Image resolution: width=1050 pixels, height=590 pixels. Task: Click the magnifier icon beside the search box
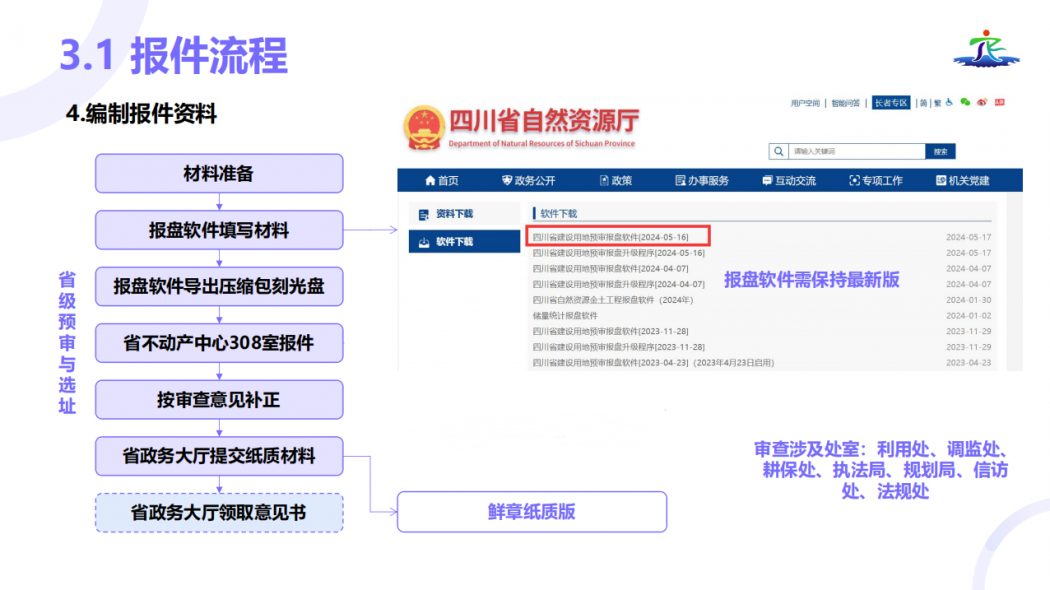click(x=778, y=151)
